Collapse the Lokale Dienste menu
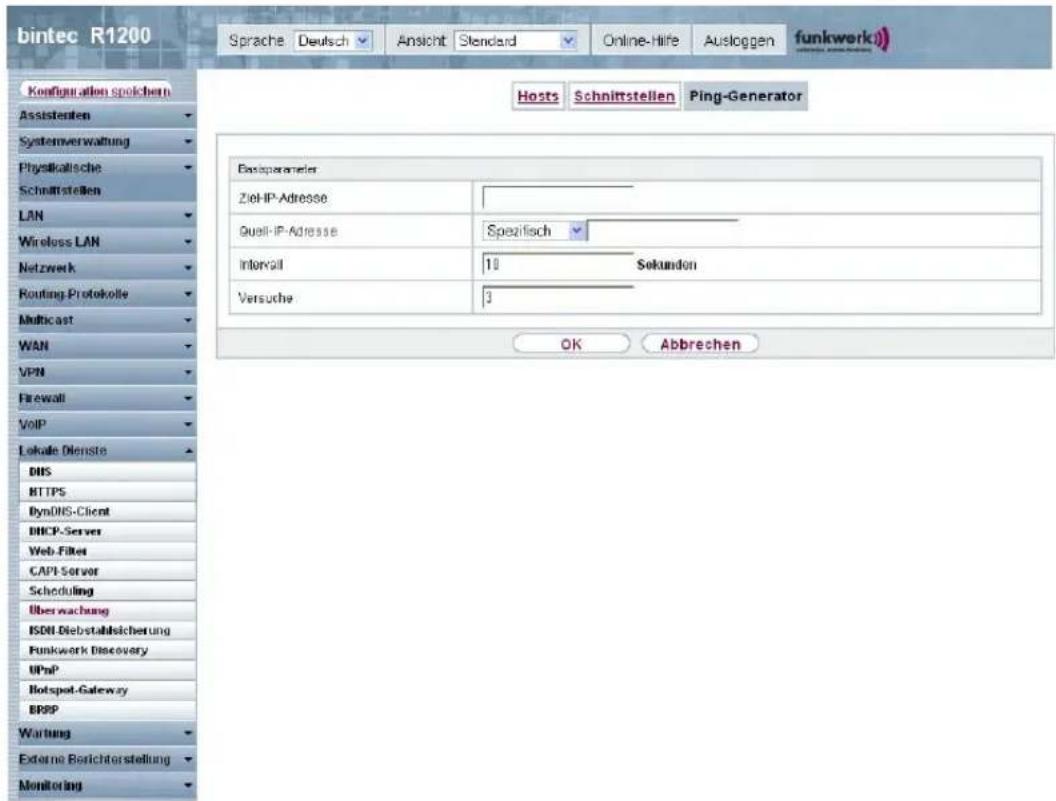Image resolution: width=1056 pixels, height=801 pixels. pyautogui.click(x=105, y=450)
